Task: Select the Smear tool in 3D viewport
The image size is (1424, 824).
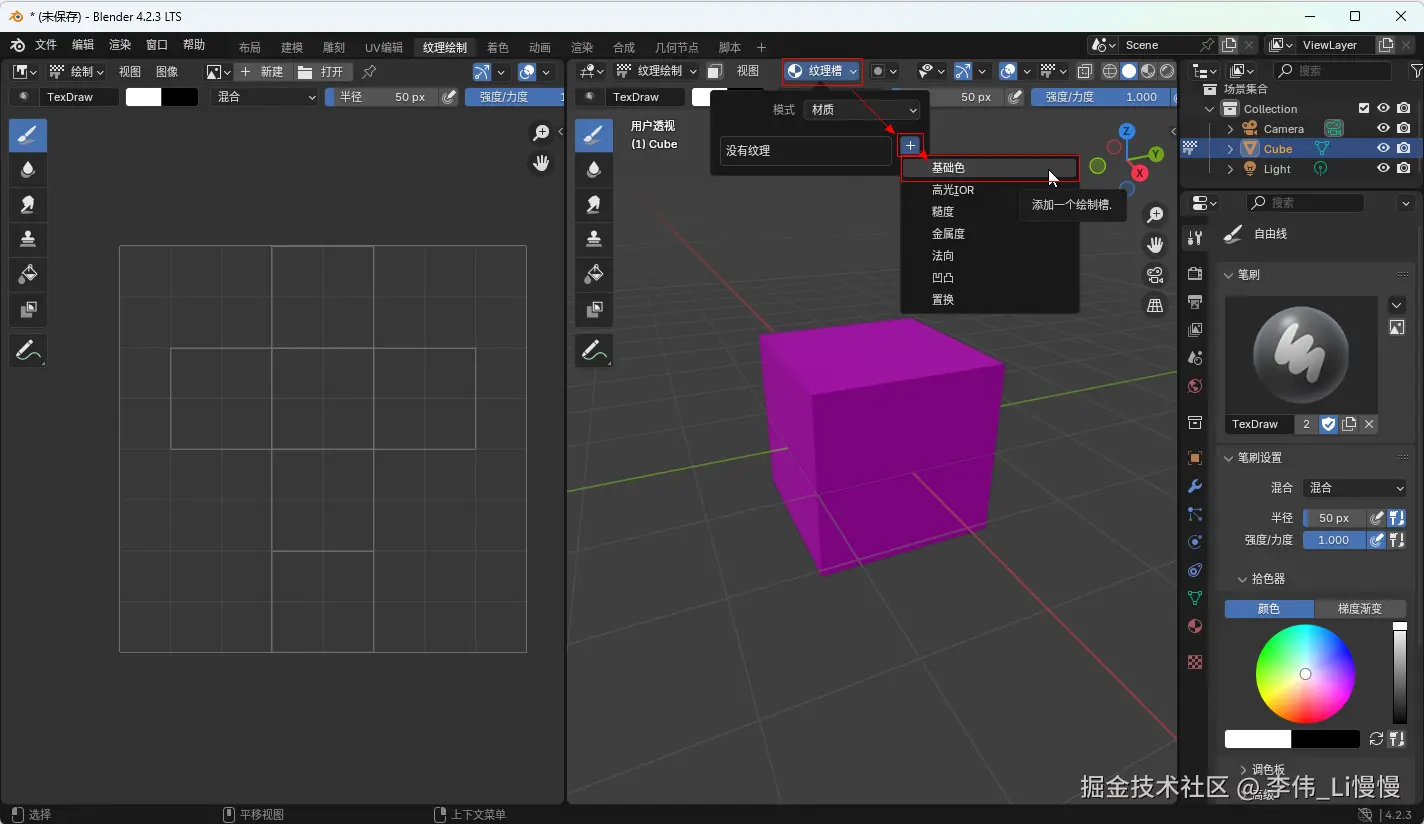Action: click(x=594, y=204)
